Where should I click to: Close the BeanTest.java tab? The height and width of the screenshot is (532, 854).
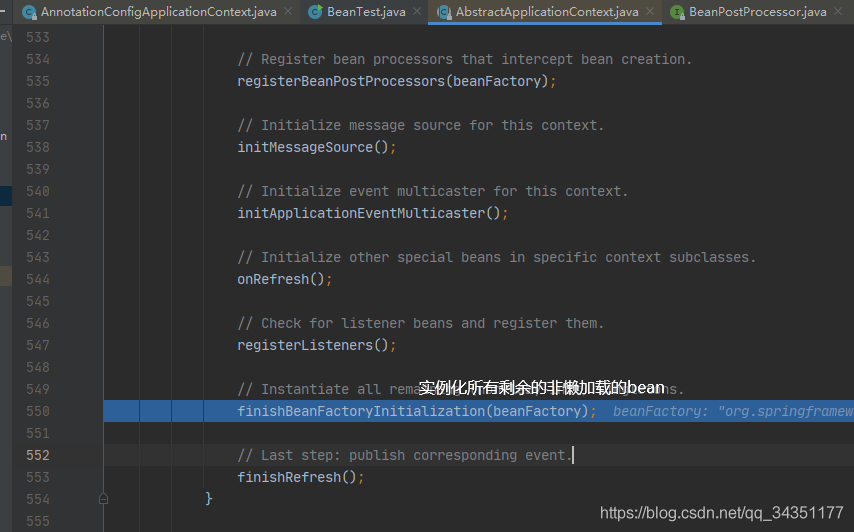pos(416,12)
